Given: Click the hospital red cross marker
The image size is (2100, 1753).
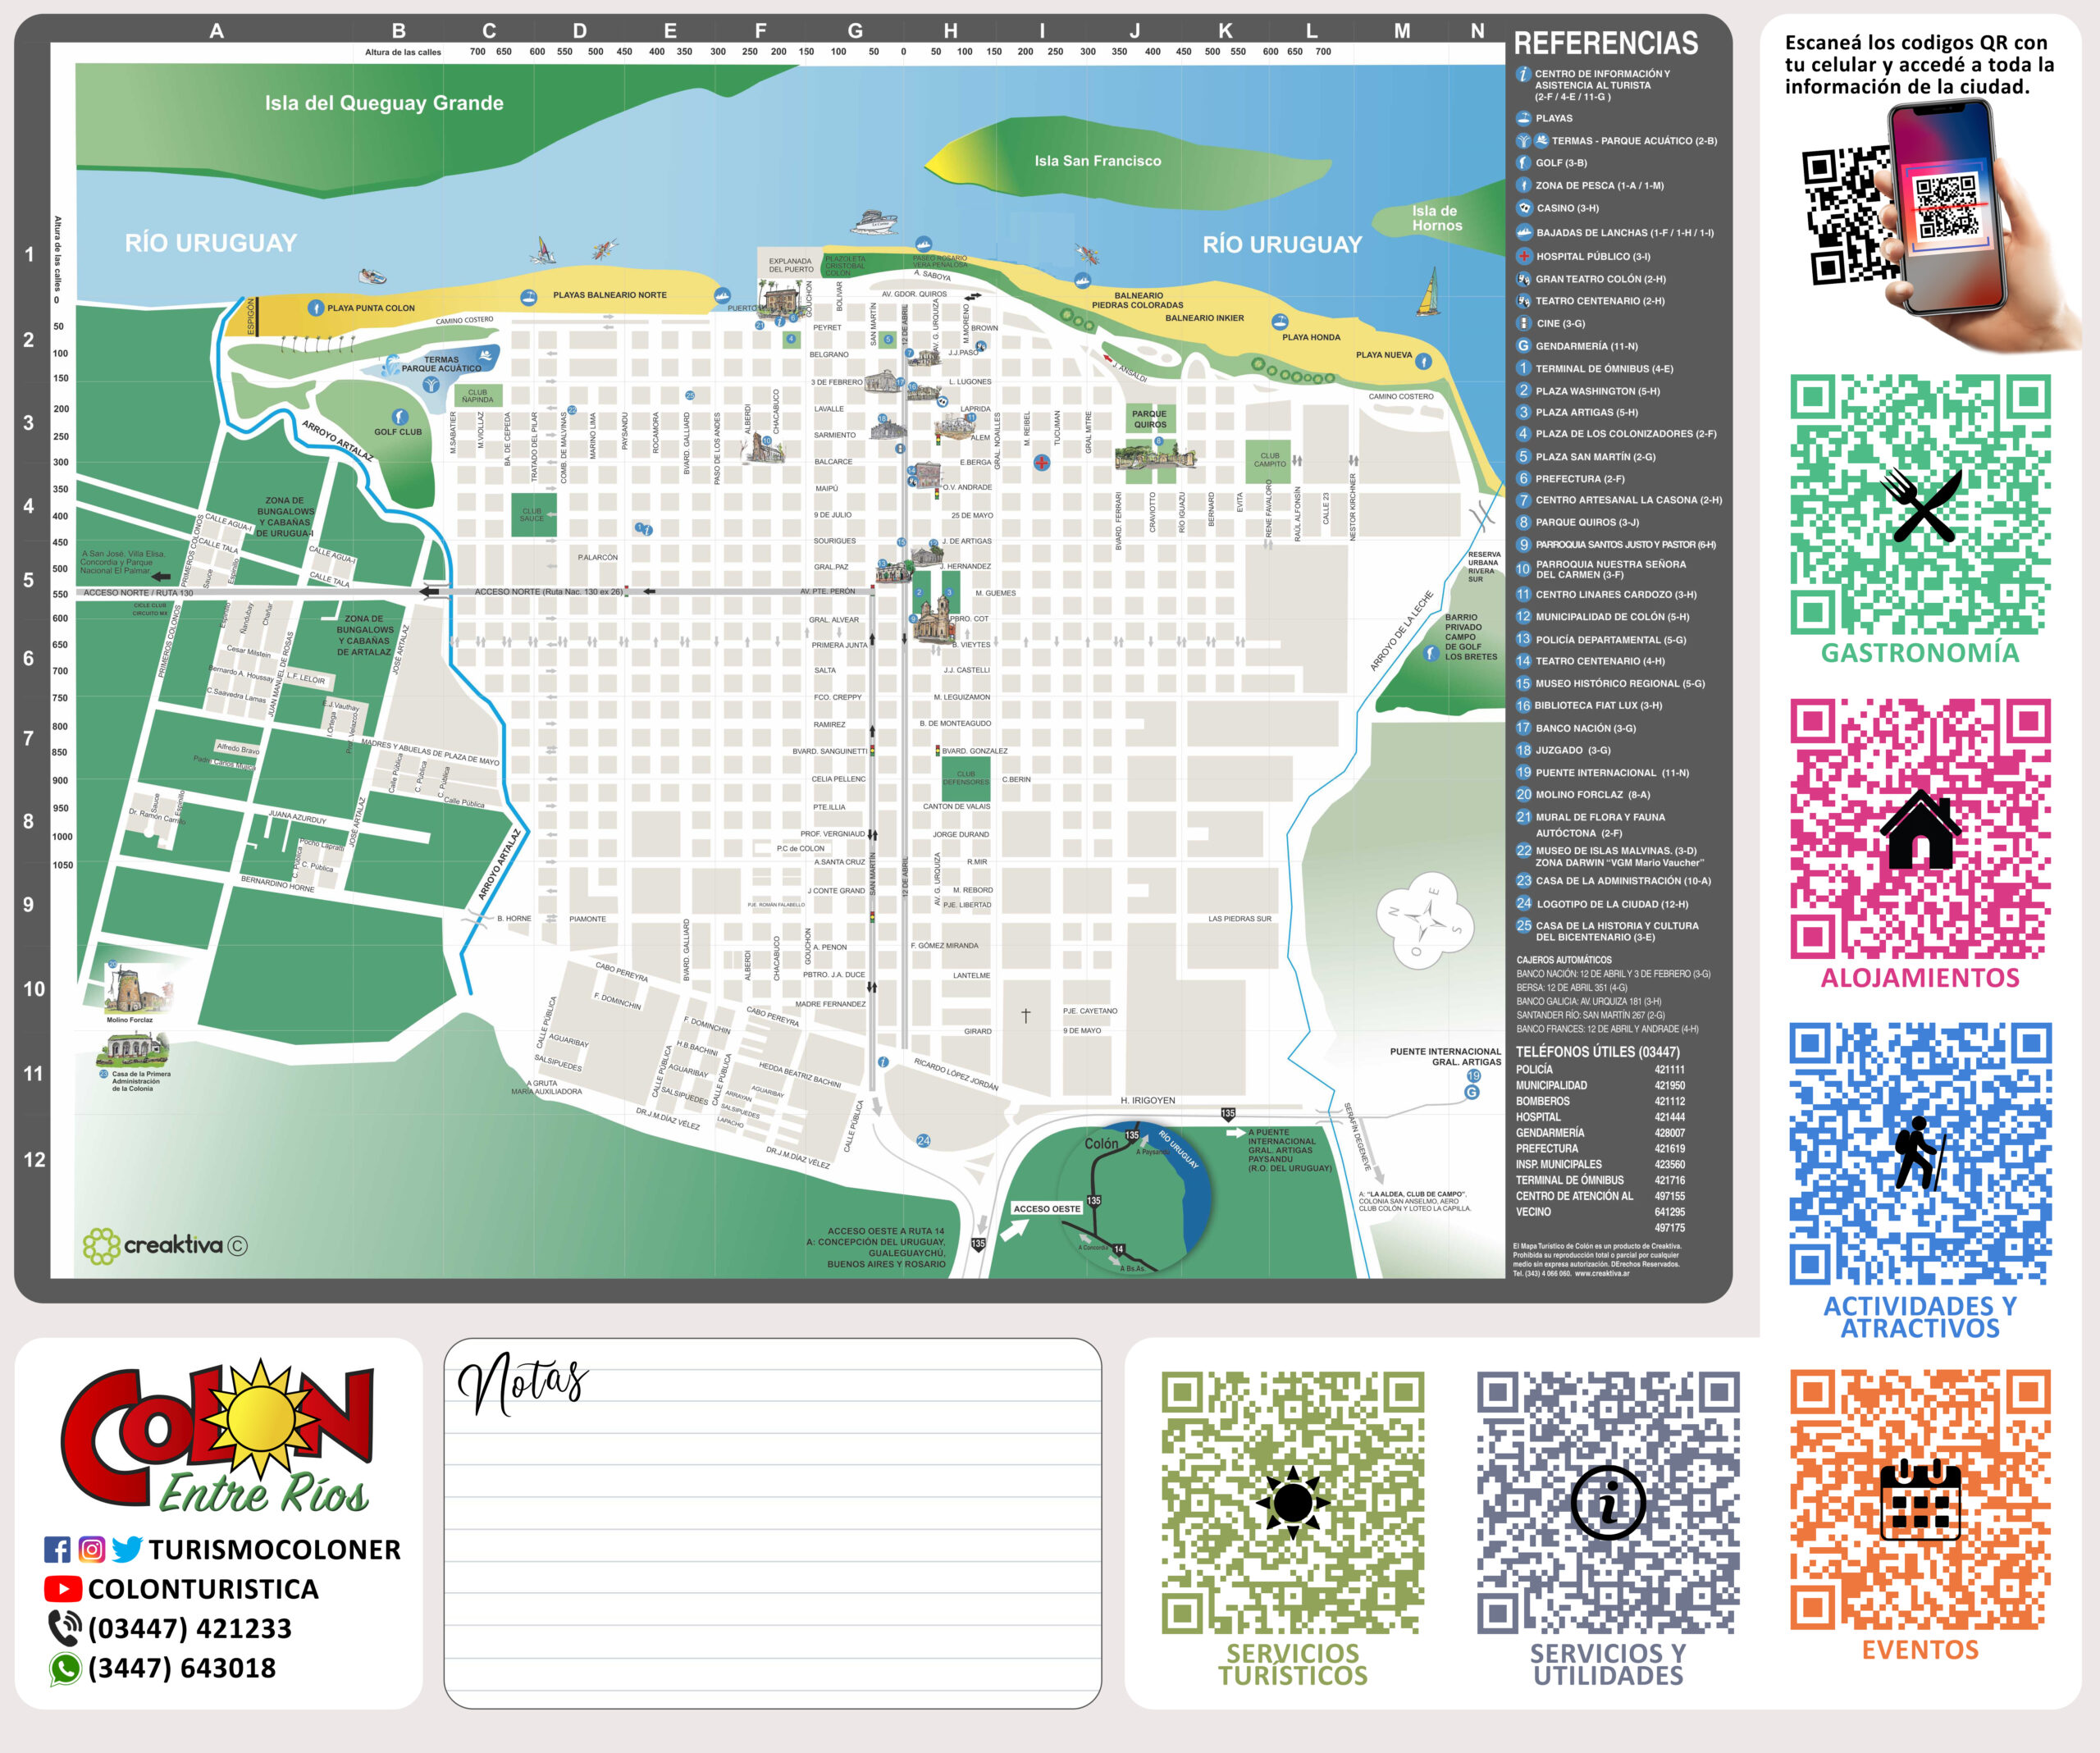Looking at the screenshot, I should pyautogui.click(x=1041, y=462).
